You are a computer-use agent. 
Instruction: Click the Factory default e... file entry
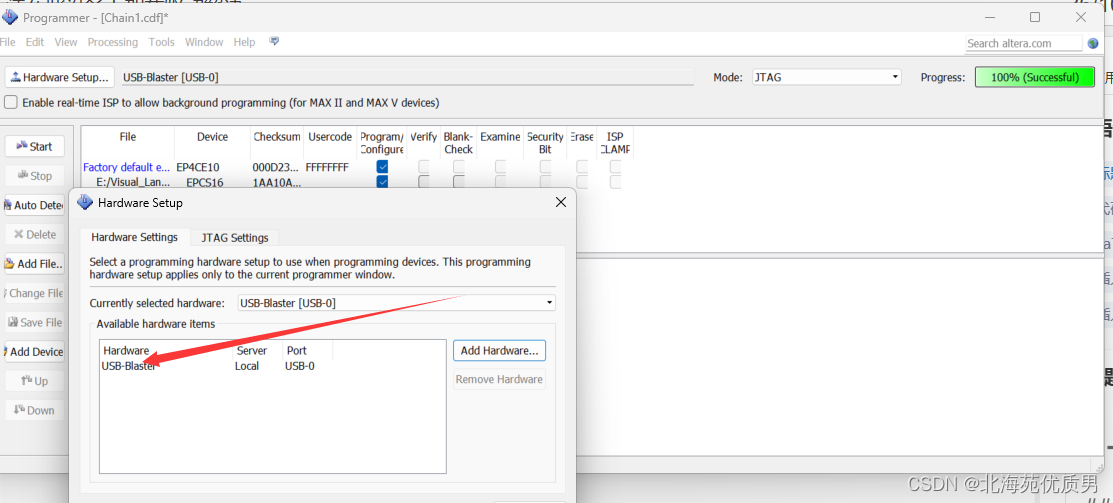pos(126,167)
